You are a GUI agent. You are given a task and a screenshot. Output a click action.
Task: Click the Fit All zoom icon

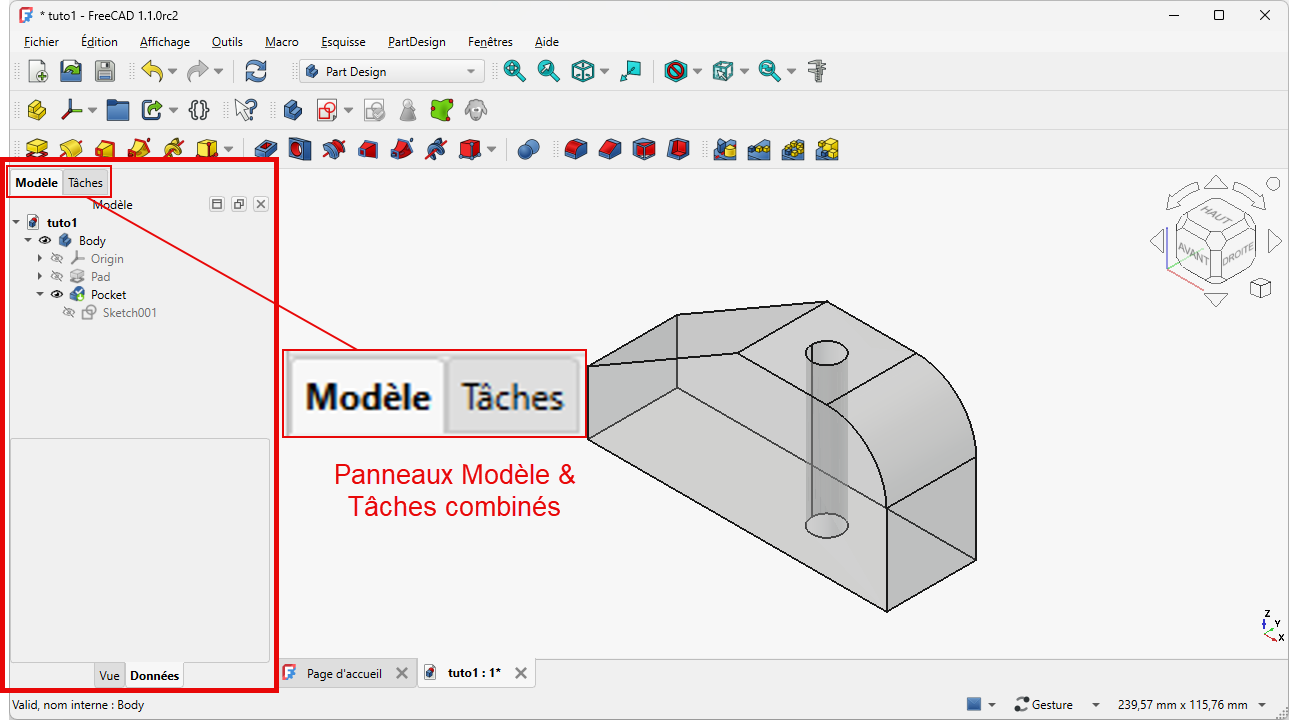click(515, 71)
